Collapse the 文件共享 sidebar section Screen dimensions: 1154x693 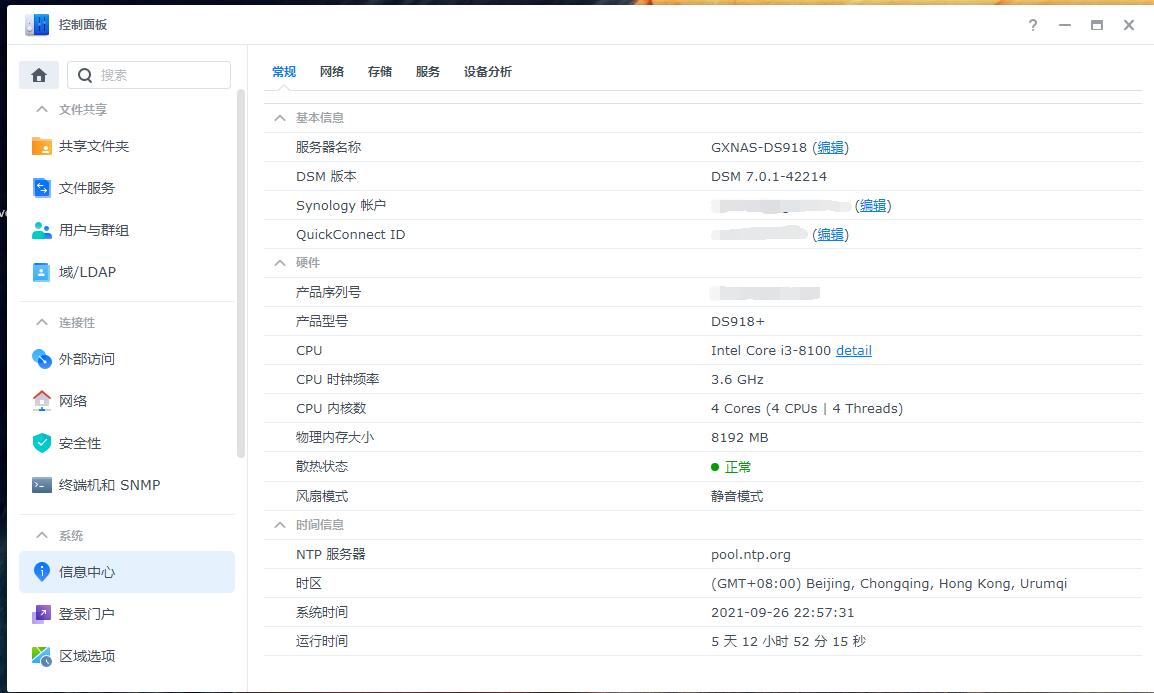coord(42,110)
